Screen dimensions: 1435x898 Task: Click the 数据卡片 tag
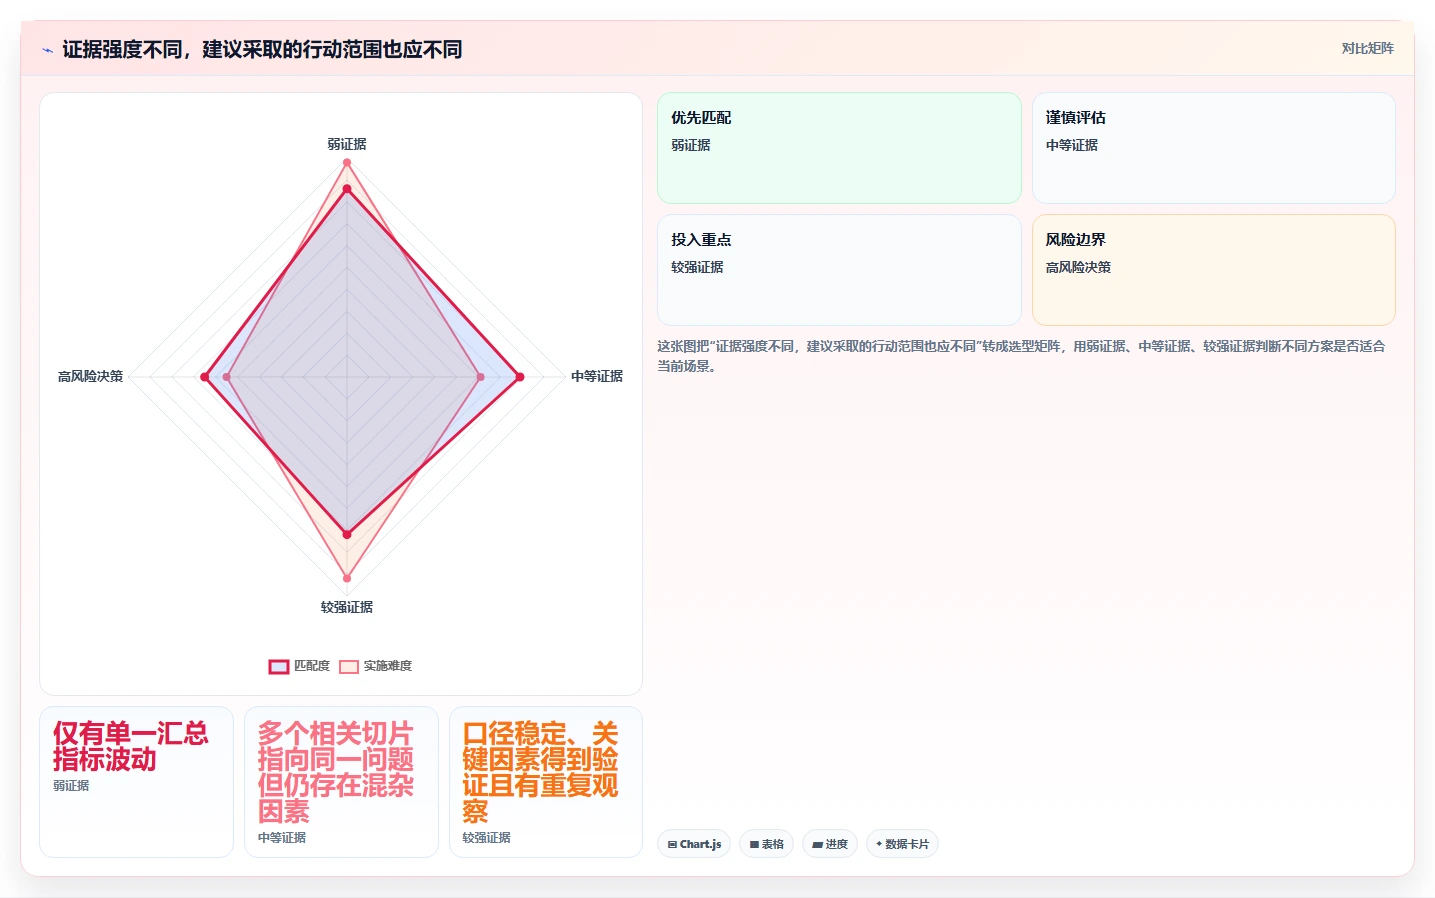(902, 844)
